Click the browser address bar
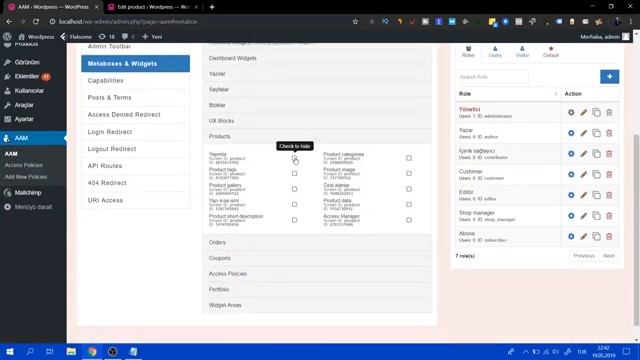Image resolution: width=640 pixels, height=360 pixels. point(200,22)
